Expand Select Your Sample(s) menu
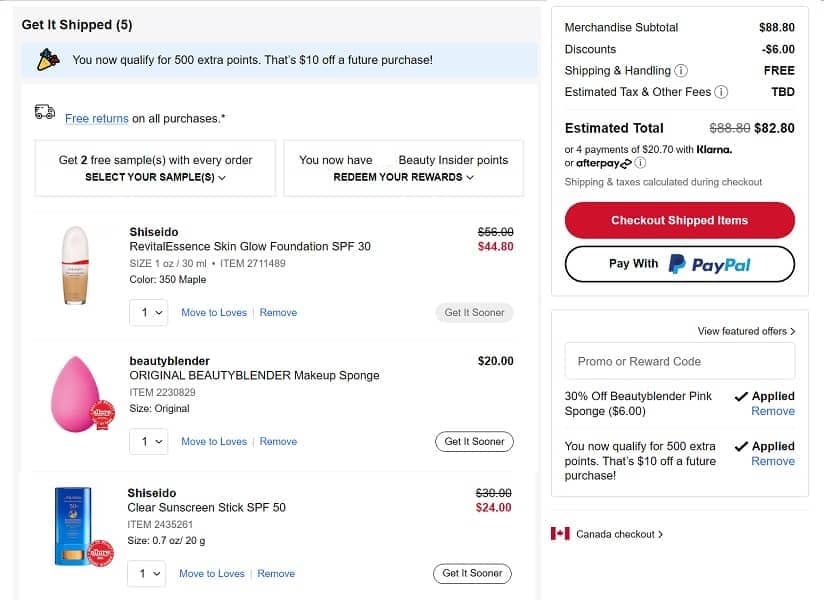The height and width of the screenshot is (600, 824). (155, 177)
